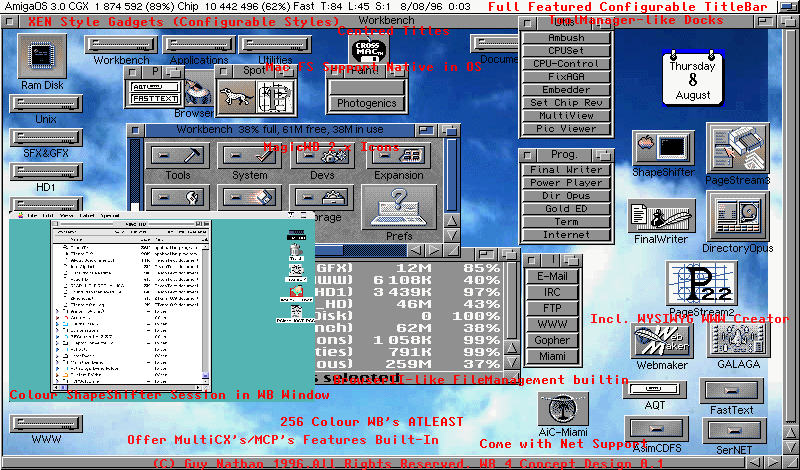This screenshot has width=800, height=470.
Task: Open the Unix disk drawer
Action: (46, 104)
